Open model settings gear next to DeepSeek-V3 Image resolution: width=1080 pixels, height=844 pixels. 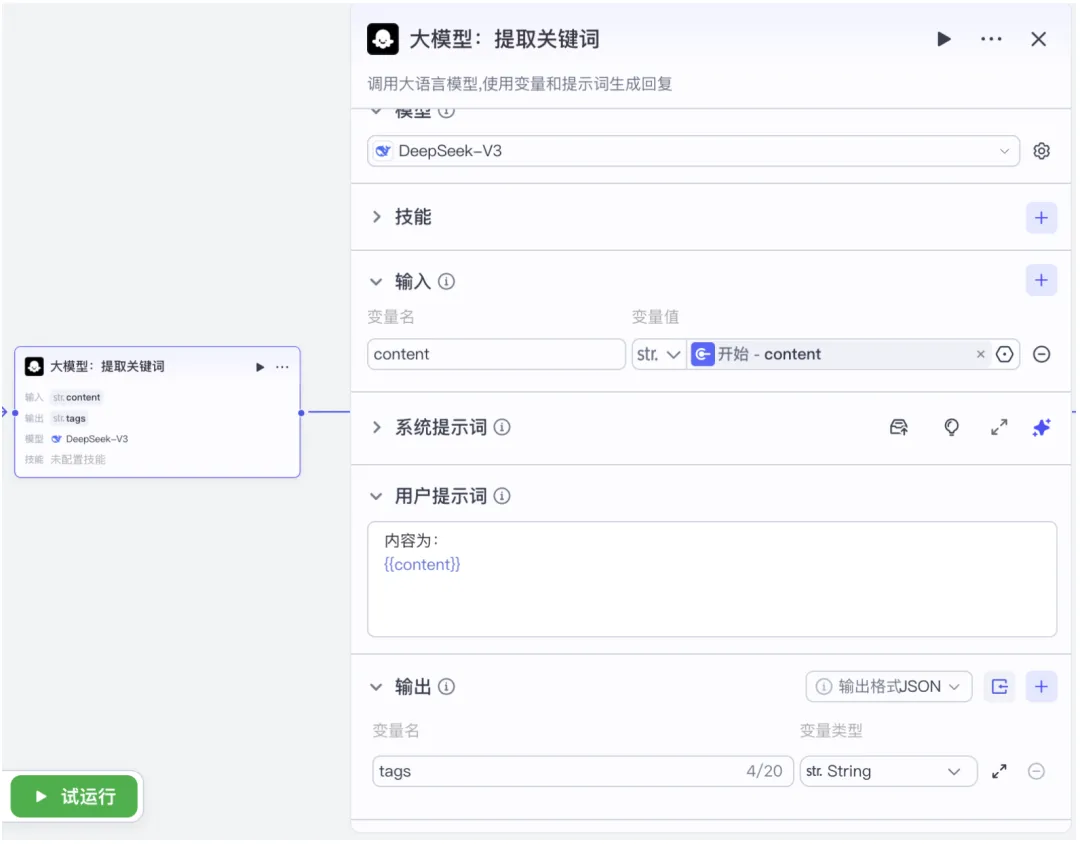pyautogui.click(x=1041, y=151)
